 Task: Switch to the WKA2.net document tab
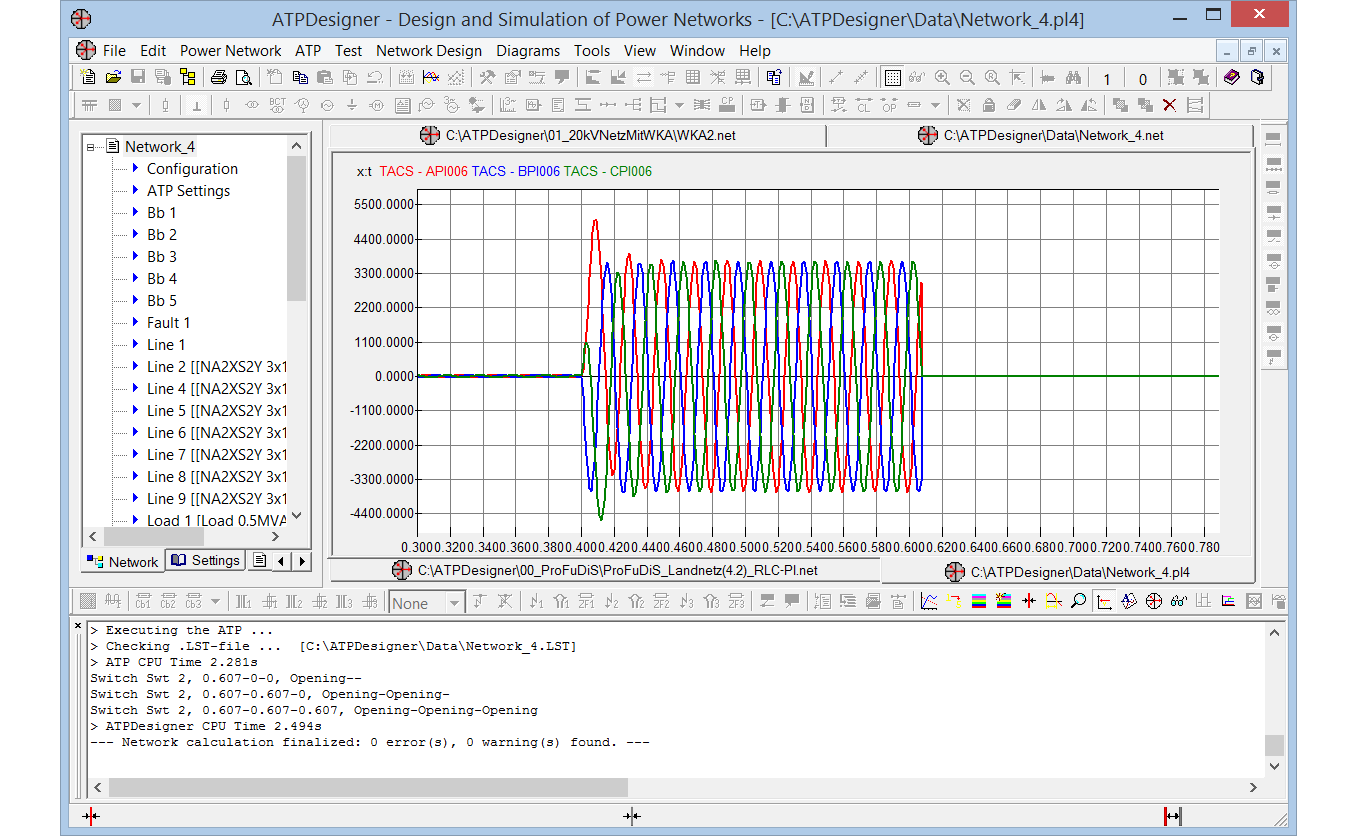click(578, 135)
